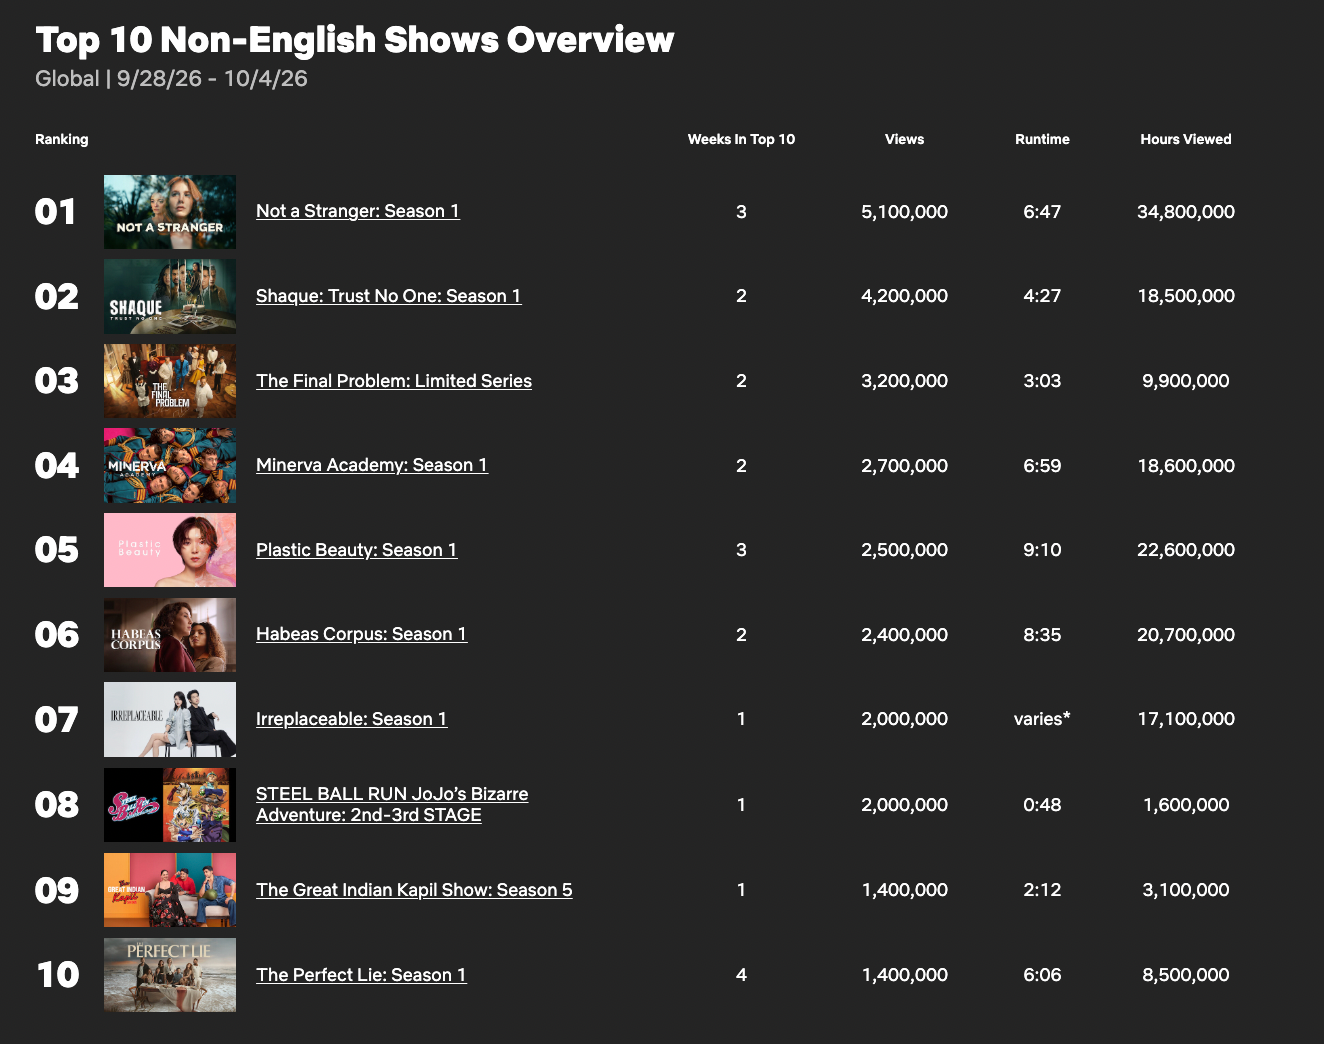Click the 18,600,000 hours viewed value
The width and height of the screenshot is (1324, 1044).
click(x=1186, y=466)
